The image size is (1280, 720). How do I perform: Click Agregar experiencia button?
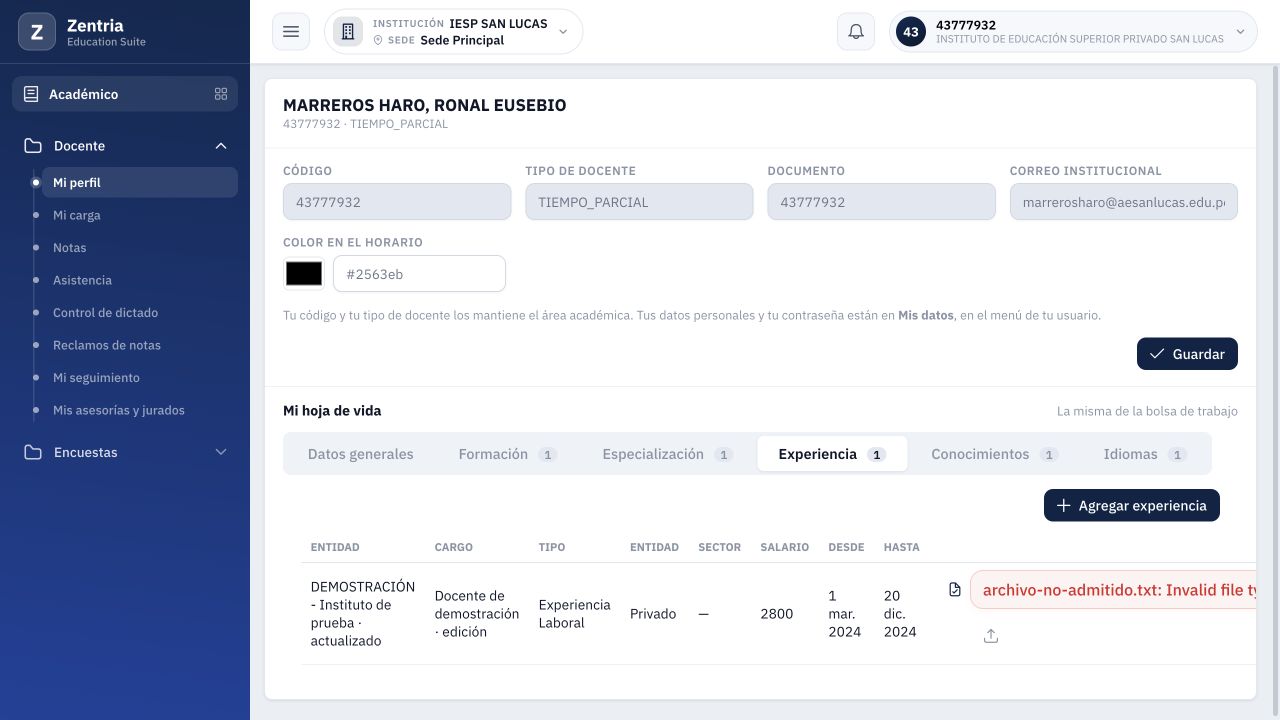coord(1132,506)
